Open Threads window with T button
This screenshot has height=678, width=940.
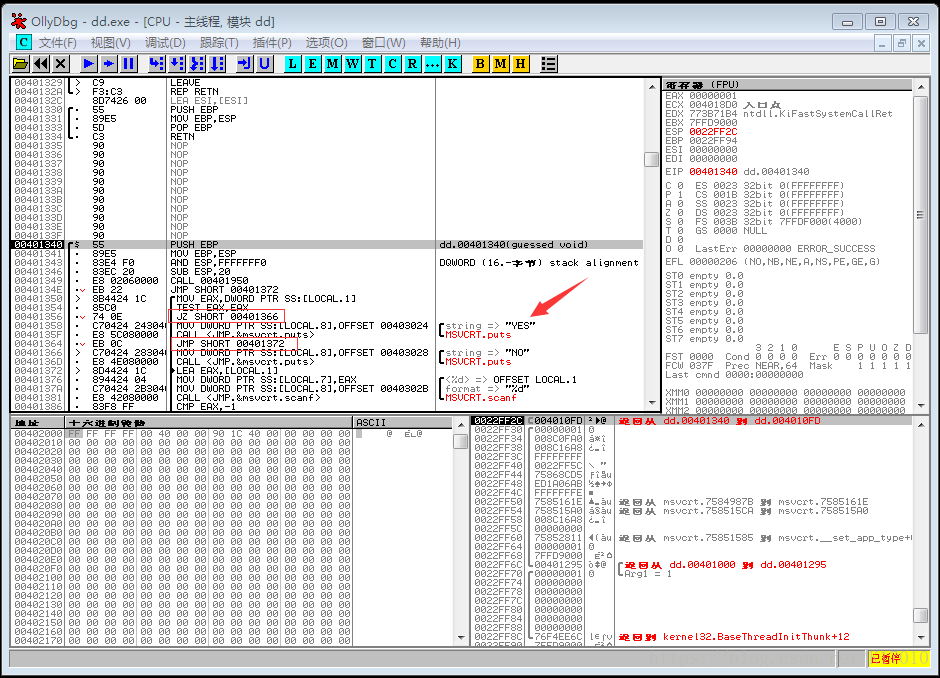click(372, 64)
